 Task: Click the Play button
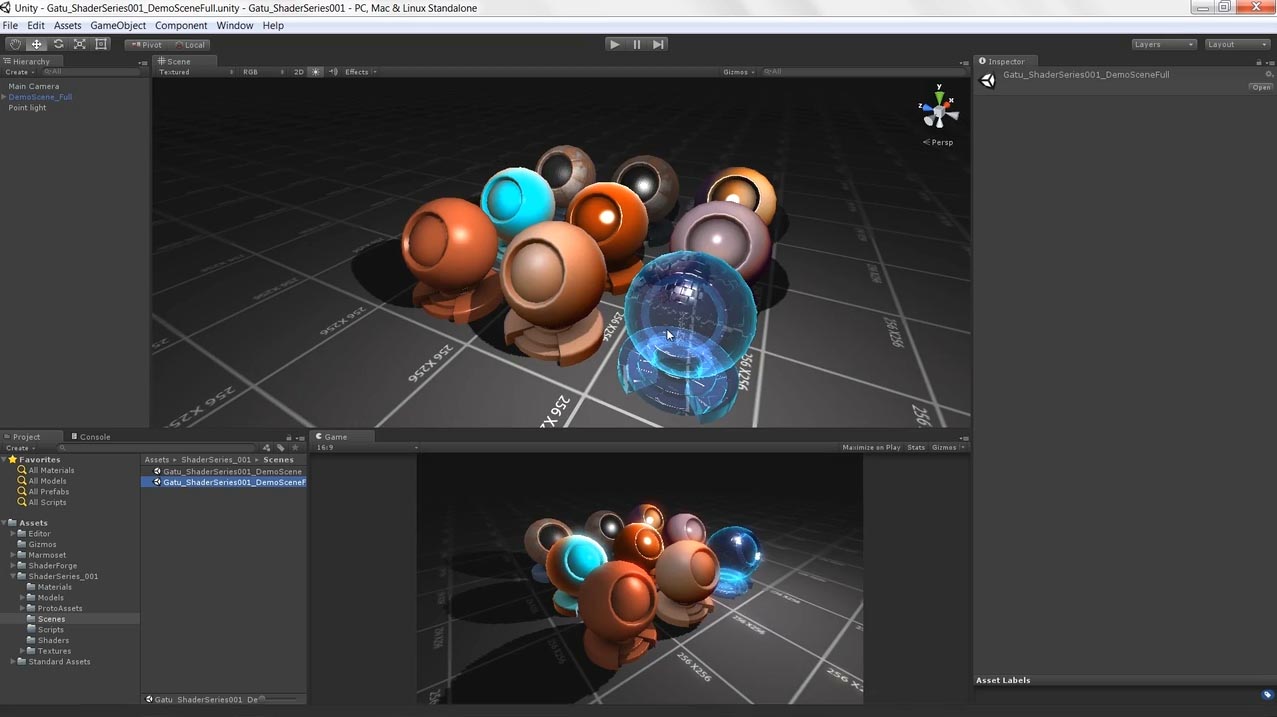[615, 44]
